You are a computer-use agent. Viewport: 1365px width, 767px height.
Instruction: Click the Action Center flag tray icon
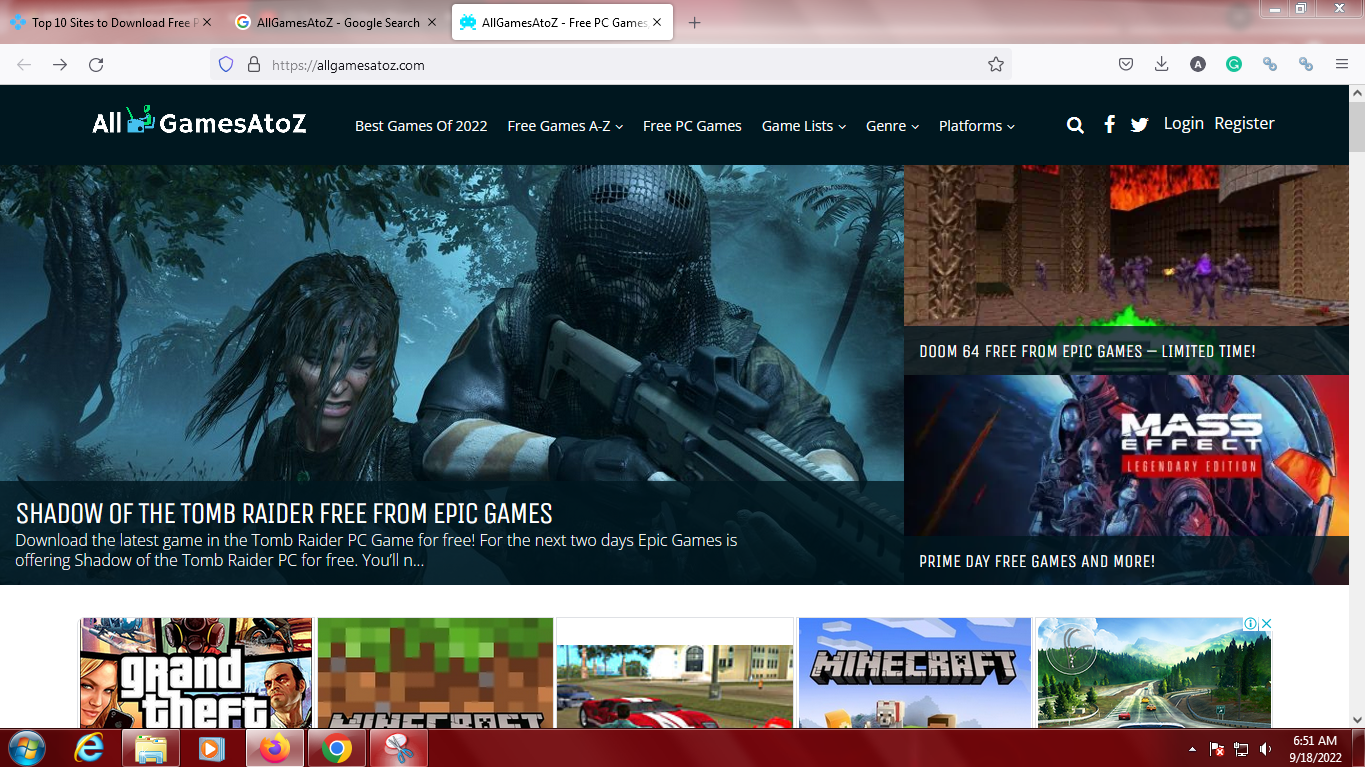tap(1217, 749)
